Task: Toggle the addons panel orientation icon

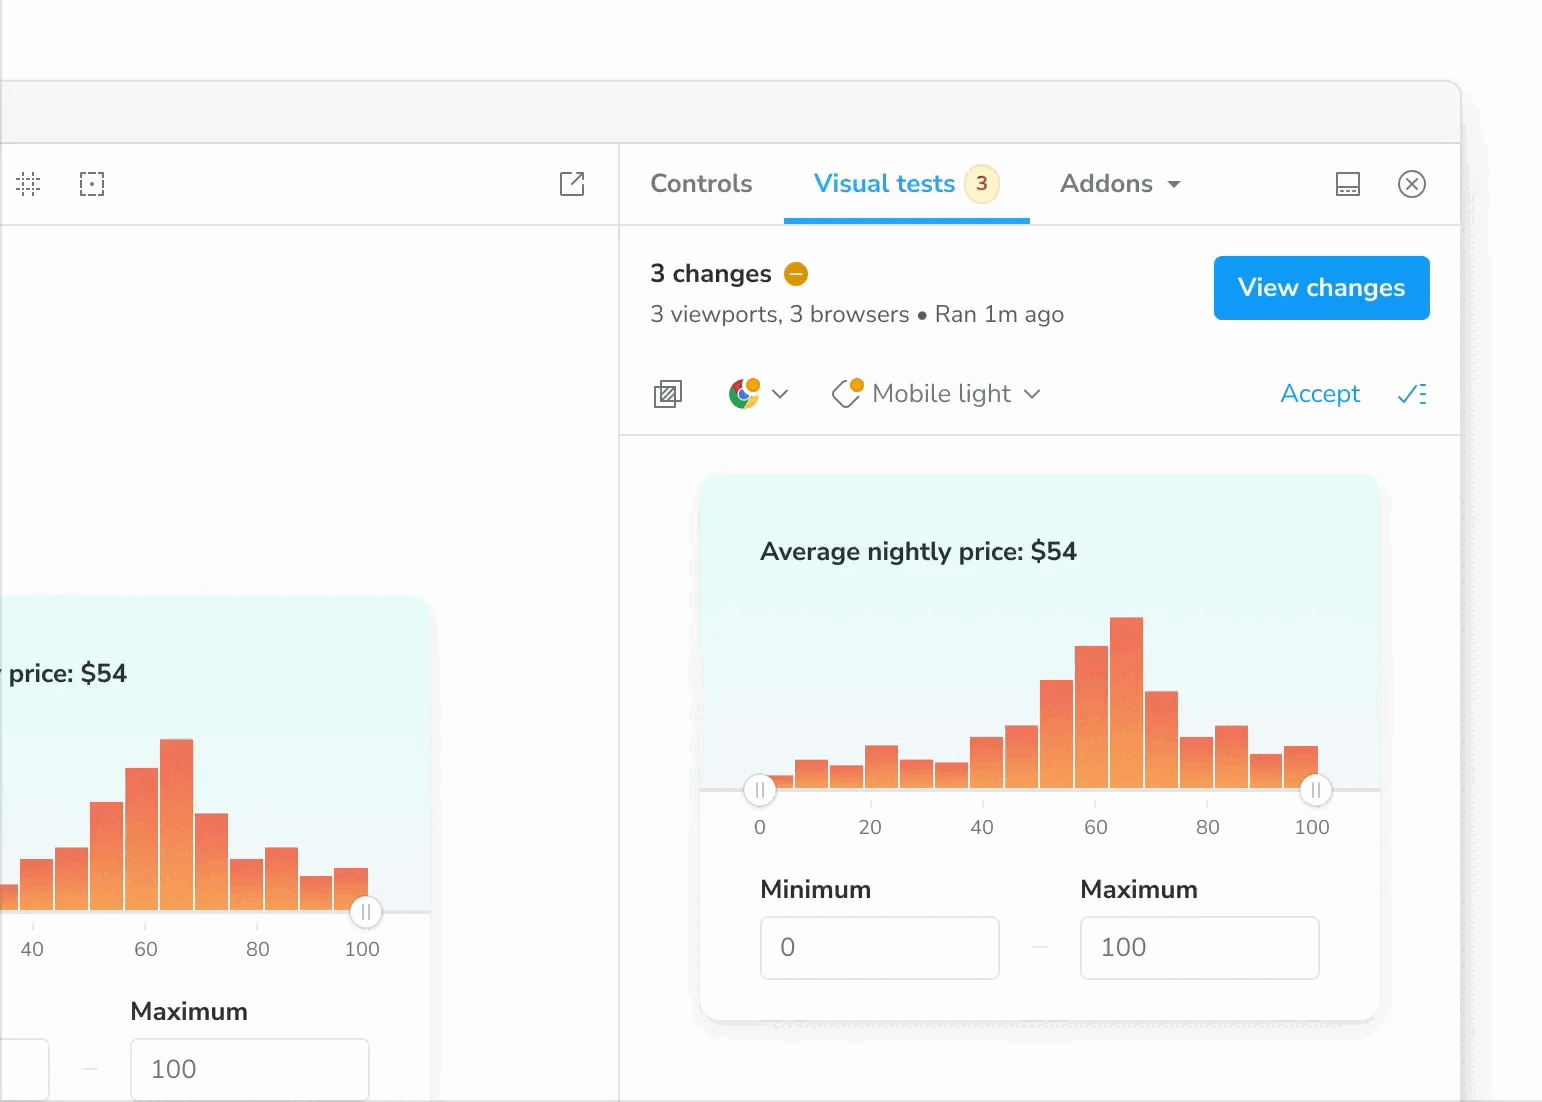Action: [1348, 184]
